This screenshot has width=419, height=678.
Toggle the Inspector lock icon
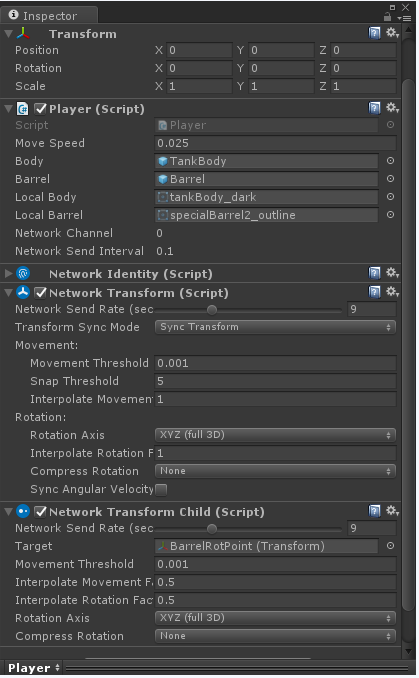[x=387, y=17]
